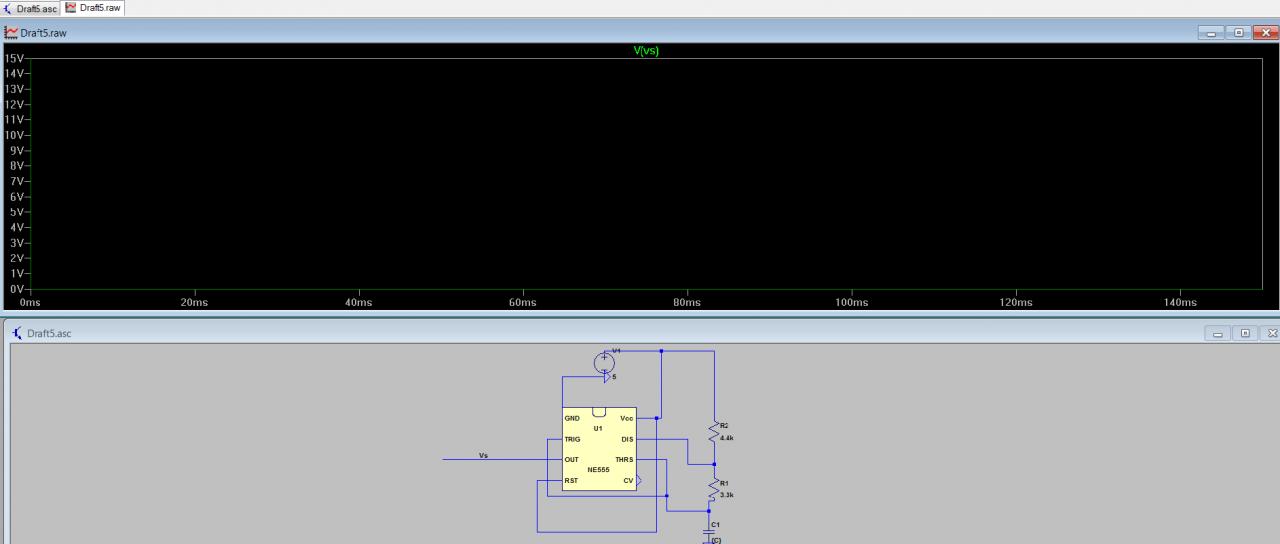The image size is (1280, 544).
Task: Click the RST pin label on U1
Action: click(571, 481)
